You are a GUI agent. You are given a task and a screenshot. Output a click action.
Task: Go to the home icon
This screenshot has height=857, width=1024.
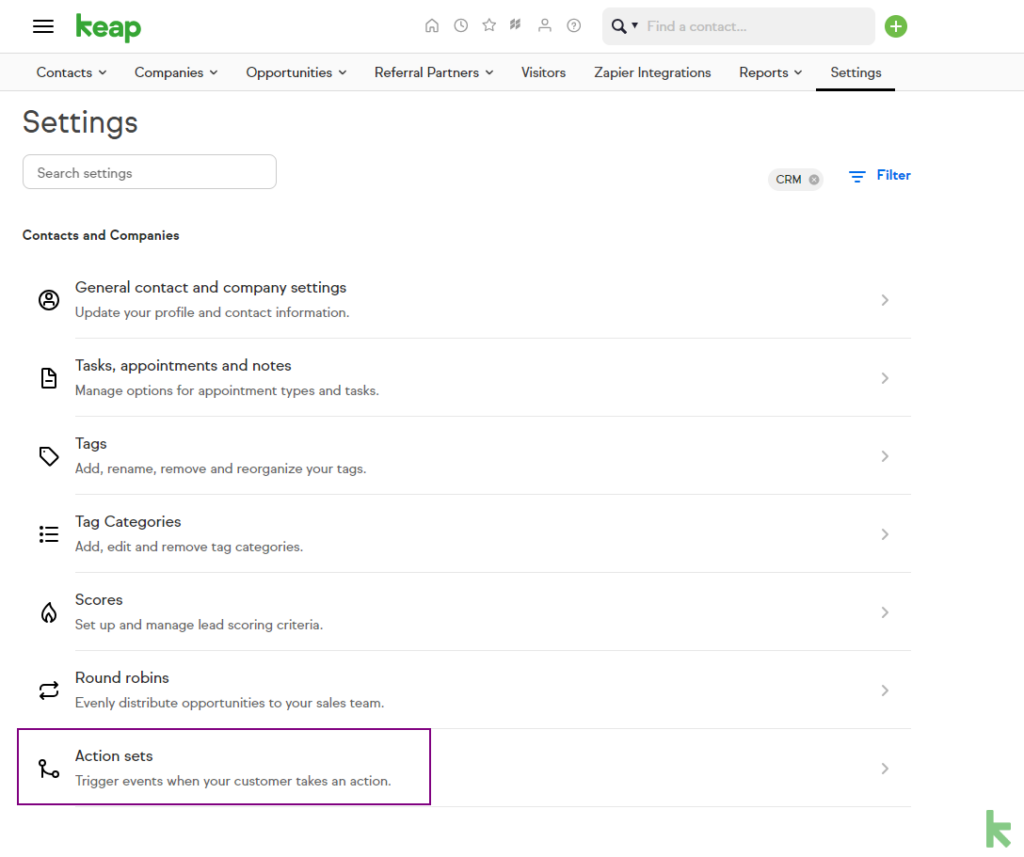click(432, 25)
